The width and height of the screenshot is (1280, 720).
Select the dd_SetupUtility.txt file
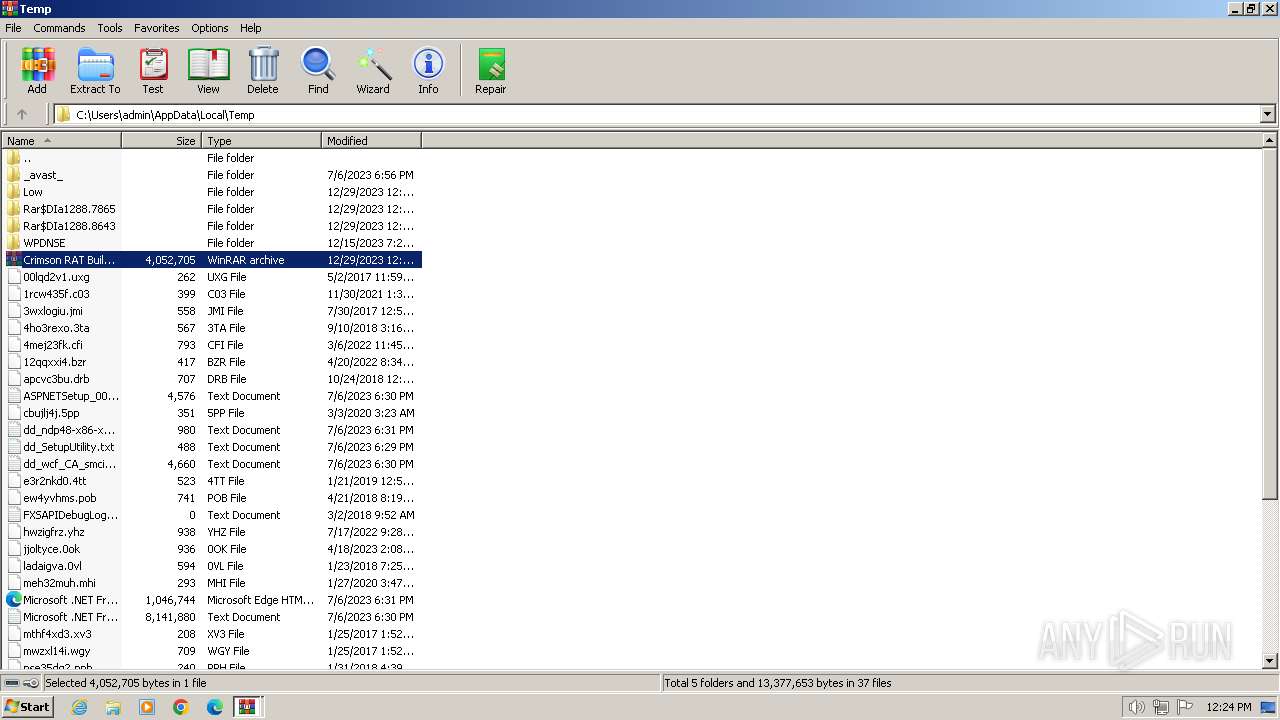(212, 447)
